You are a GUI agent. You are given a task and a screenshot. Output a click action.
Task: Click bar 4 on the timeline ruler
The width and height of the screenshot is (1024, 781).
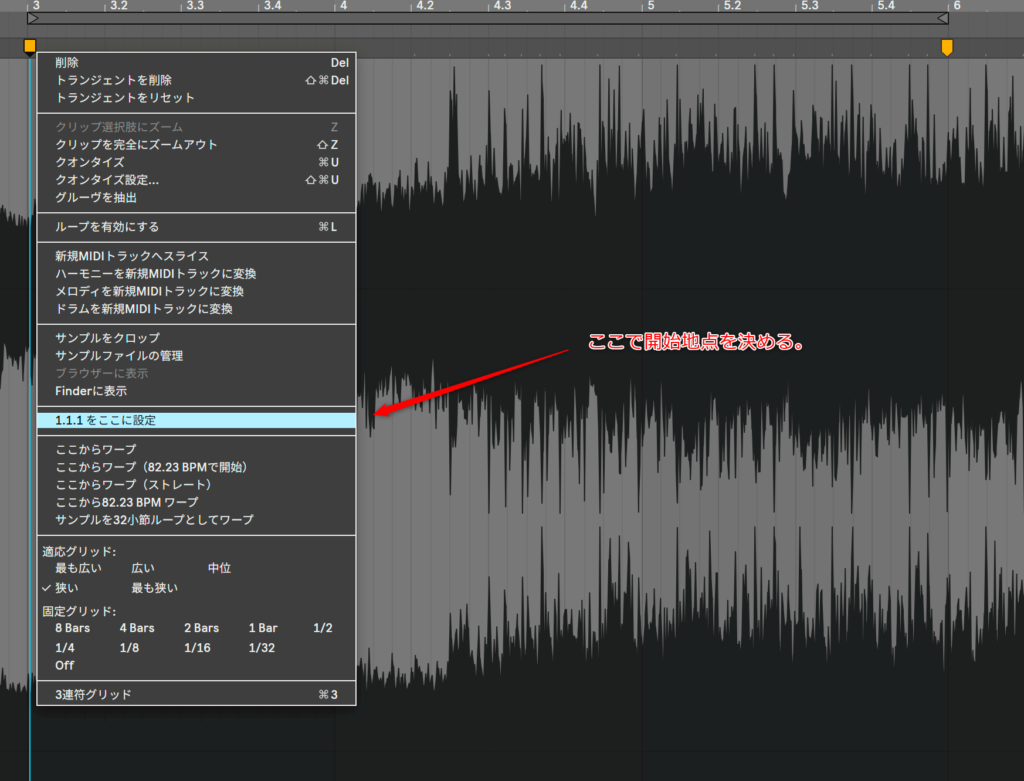coord(341,6)
